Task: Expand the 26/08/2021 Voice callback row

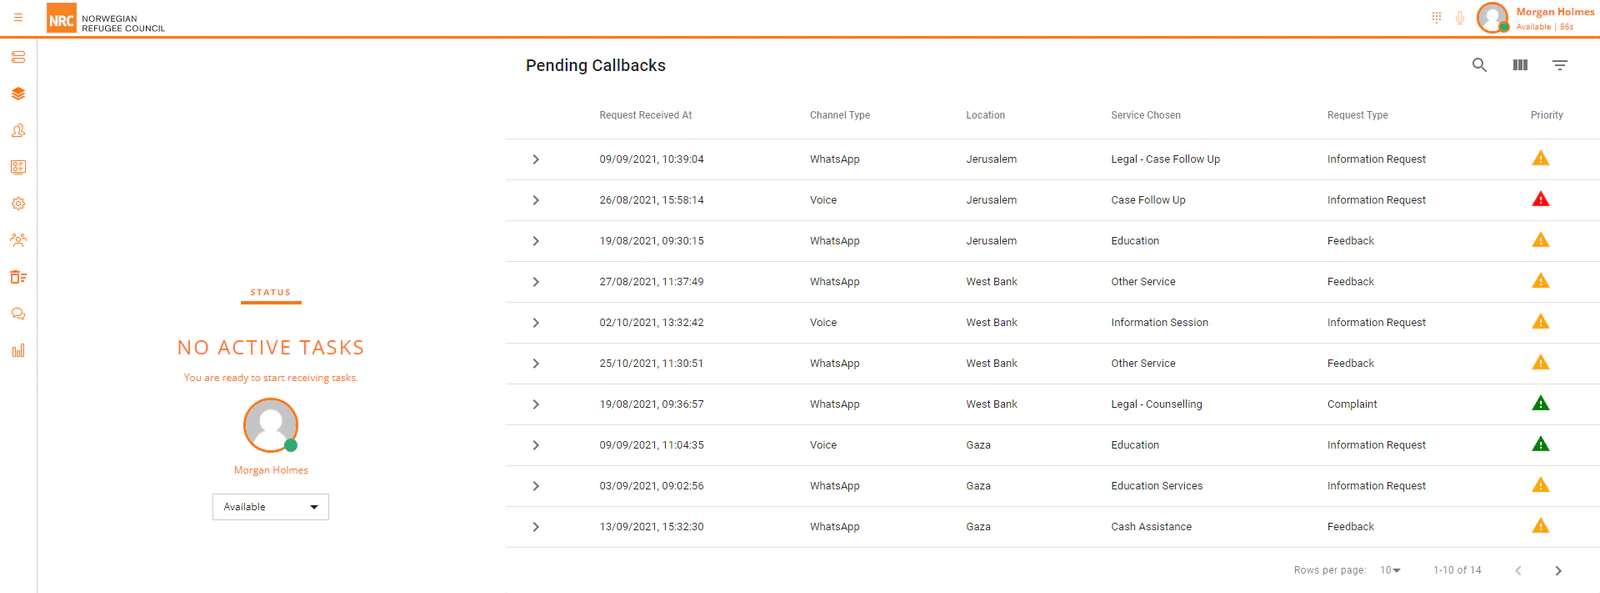Action: coord(536,200)
